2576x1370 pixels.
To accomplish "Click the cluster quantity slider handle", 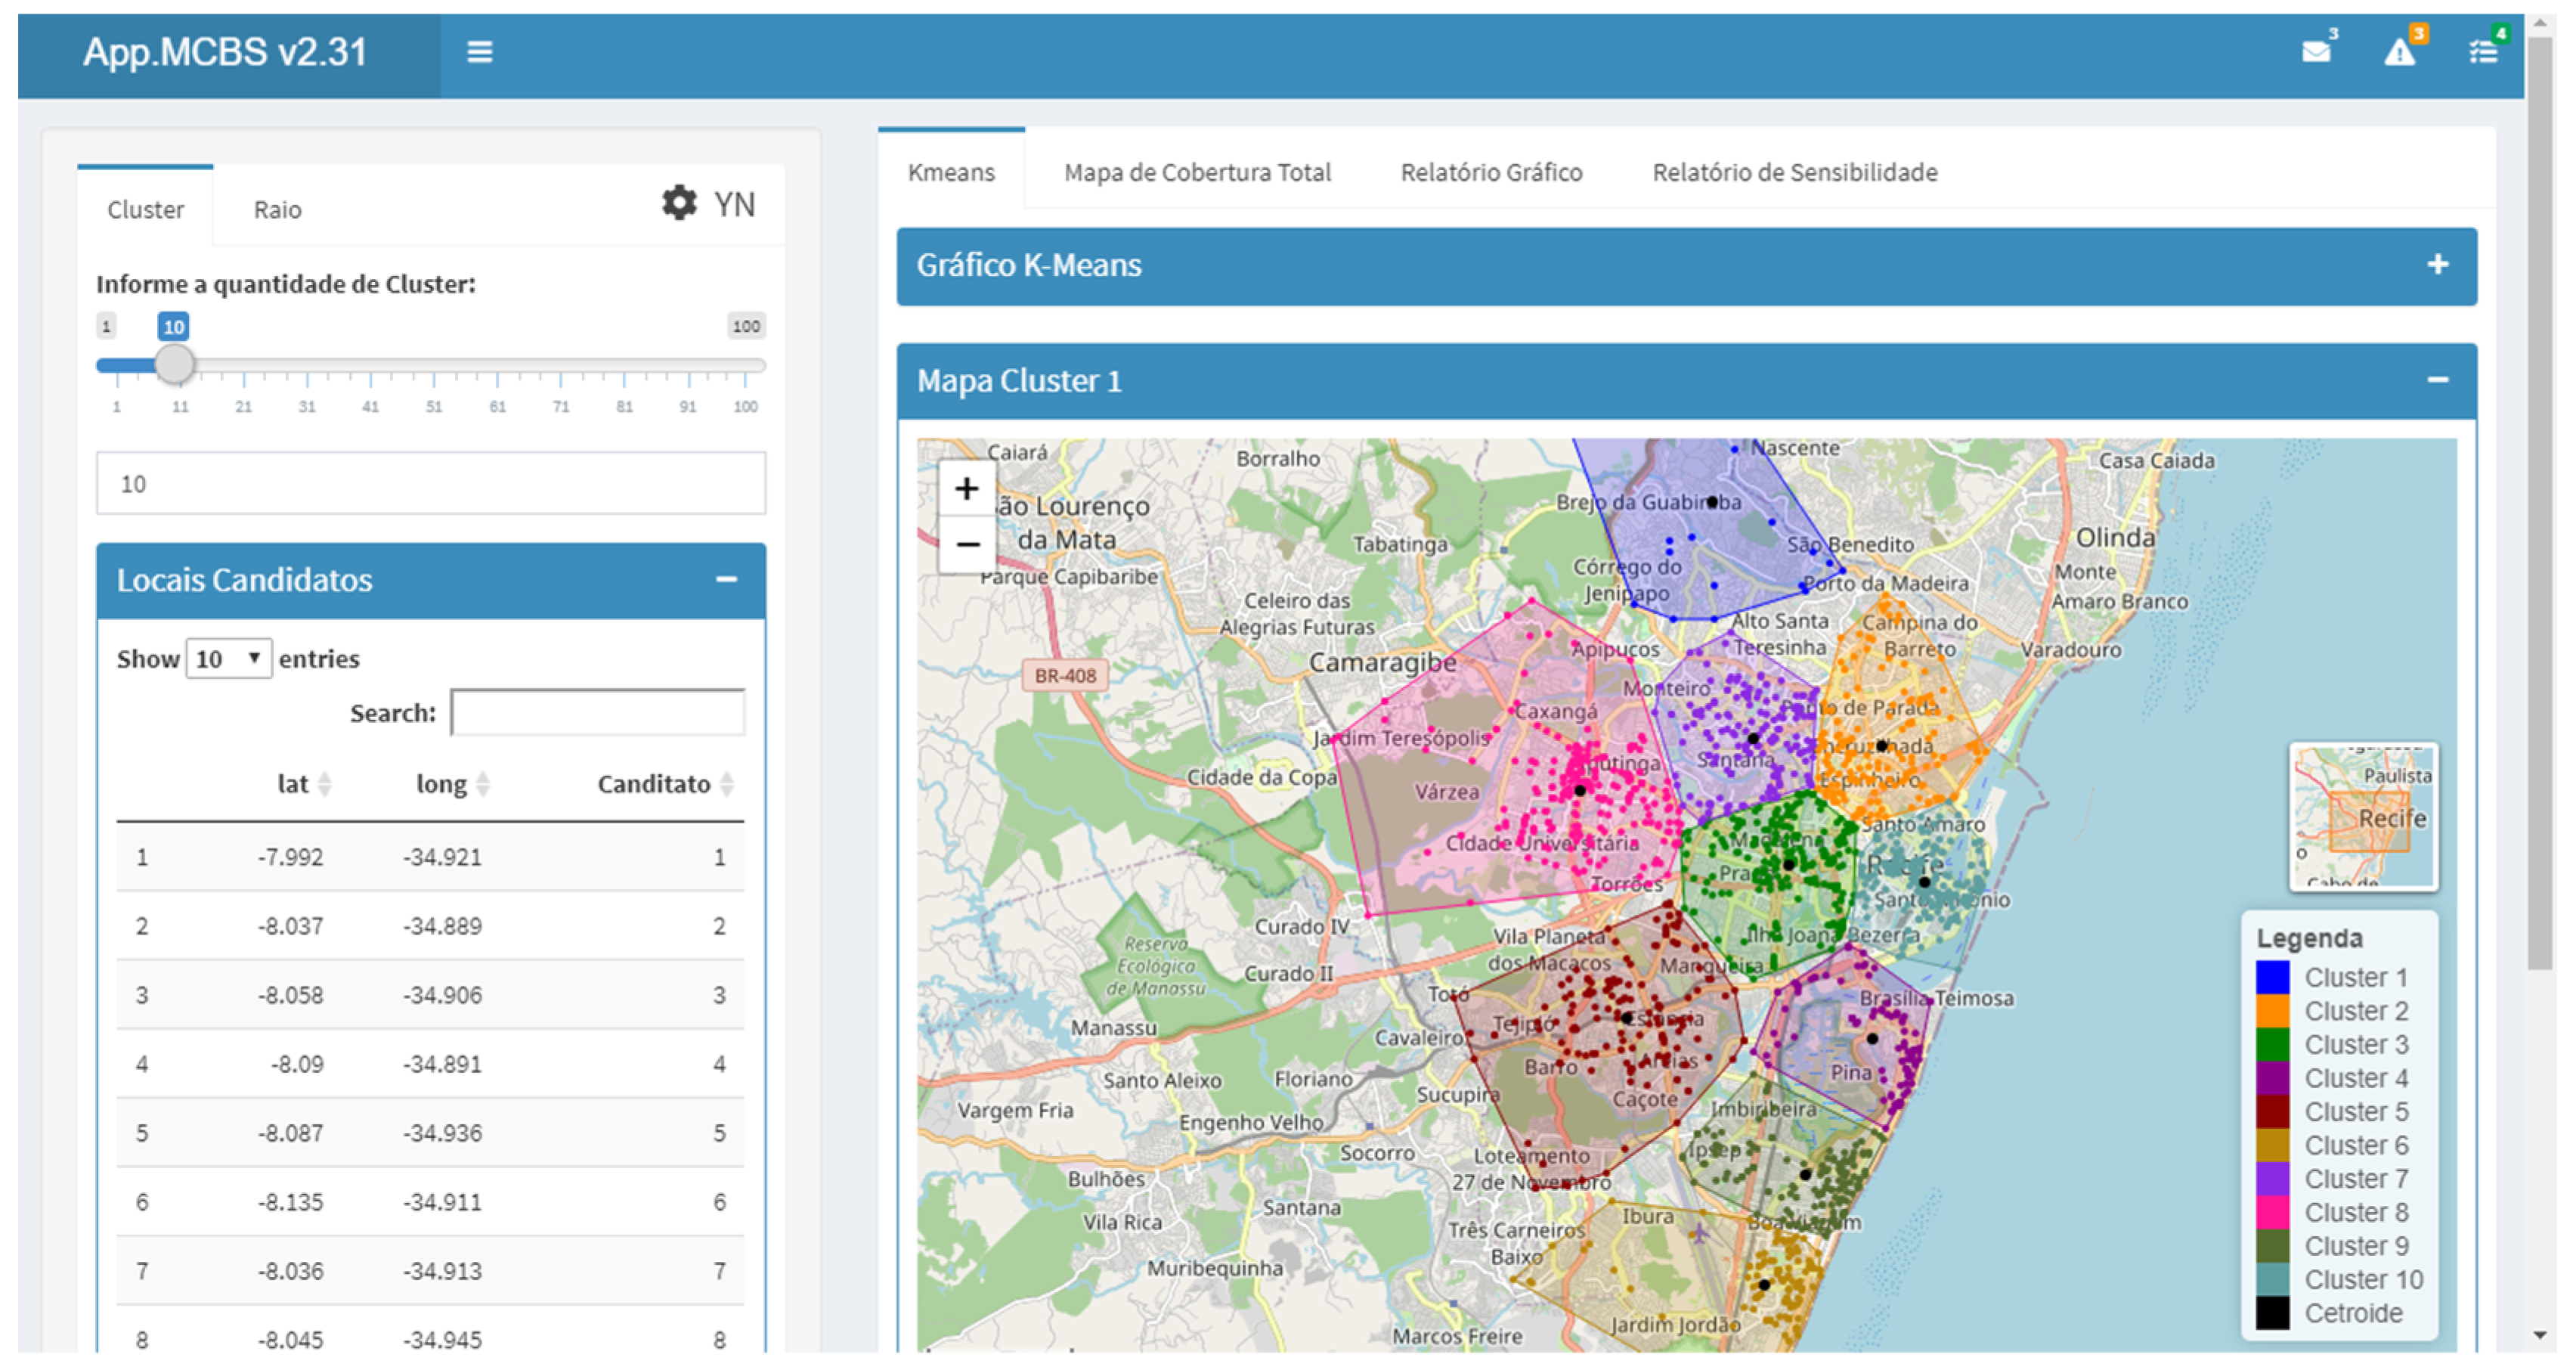I will 175,365.
